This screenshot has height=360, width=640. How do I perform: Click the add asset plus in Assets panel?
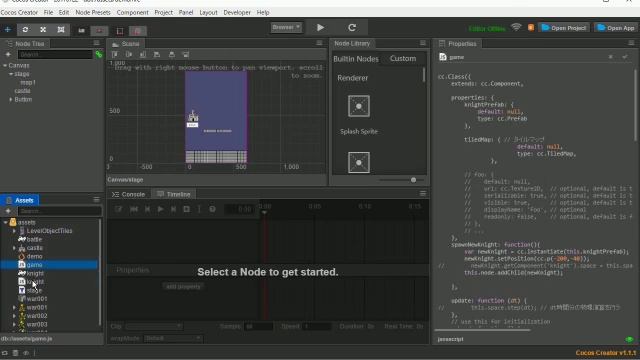[8, 211]
